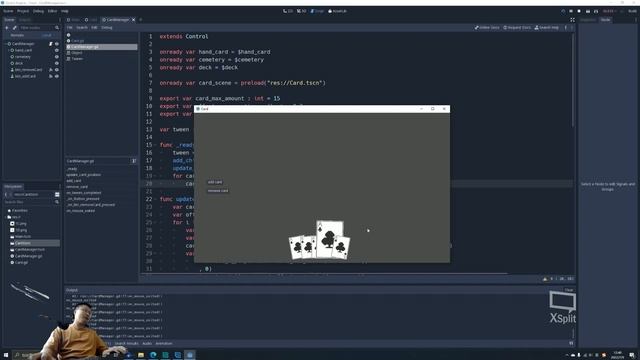This screenshot has width=640, height=360.
Task: Click the large ace of clubs card
Action: point(330,238)
